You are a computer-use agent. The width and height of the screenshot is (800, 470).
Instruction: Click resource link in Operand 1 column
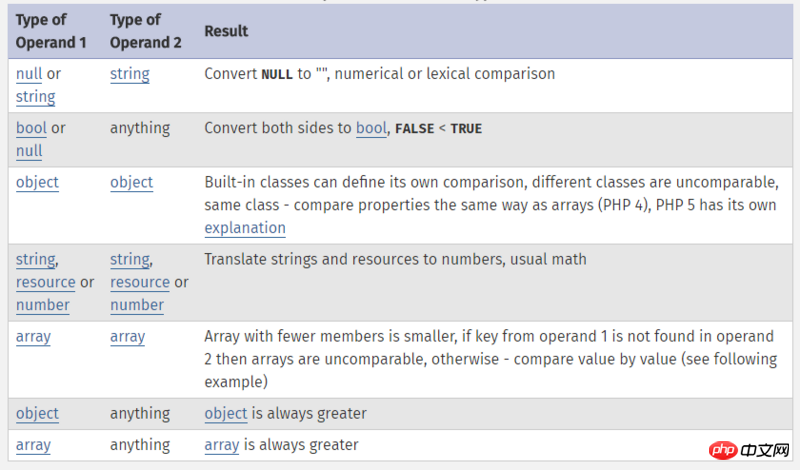pos(45,282)
